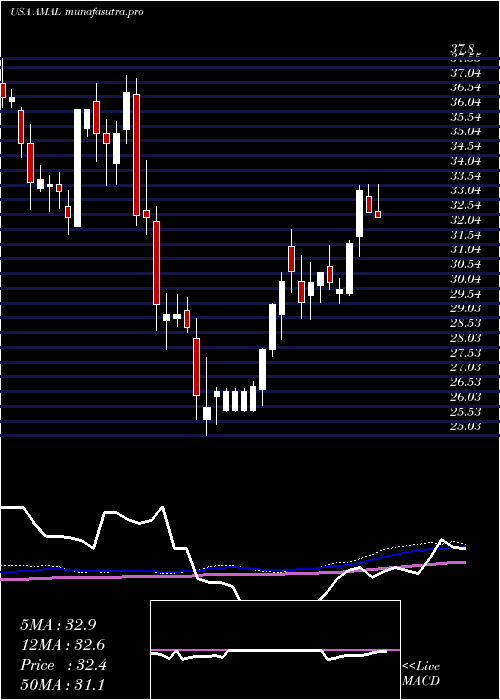Select the 37.04 price axis label

[x=466, y=72]
